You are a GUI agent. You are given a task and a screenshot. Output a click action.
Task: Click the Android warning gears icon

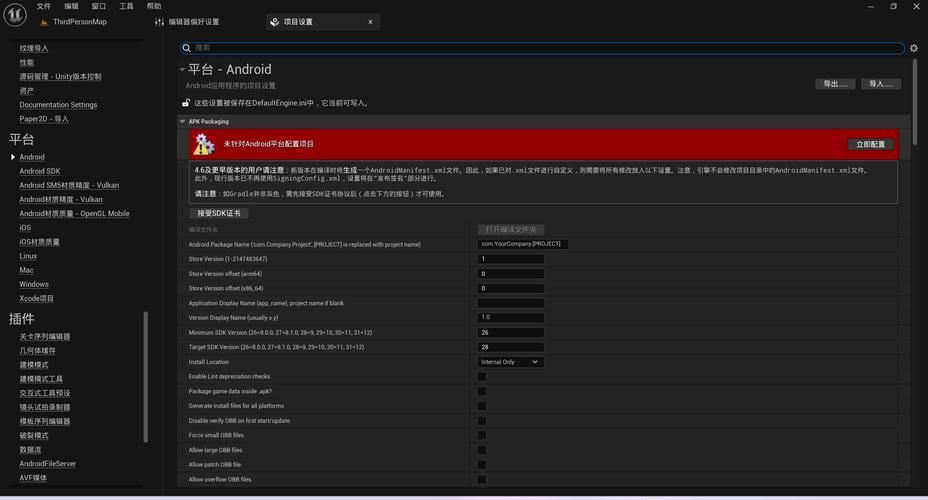204,144
